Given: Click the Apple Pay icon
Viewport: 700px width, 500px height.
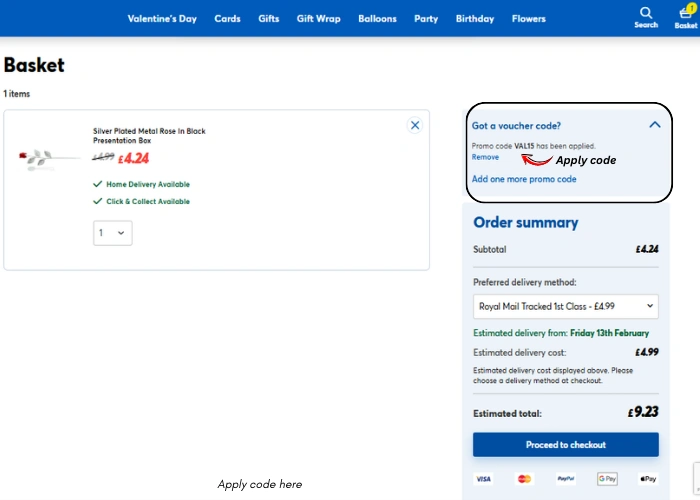Looking at the screenshot, I should point(648,479).
